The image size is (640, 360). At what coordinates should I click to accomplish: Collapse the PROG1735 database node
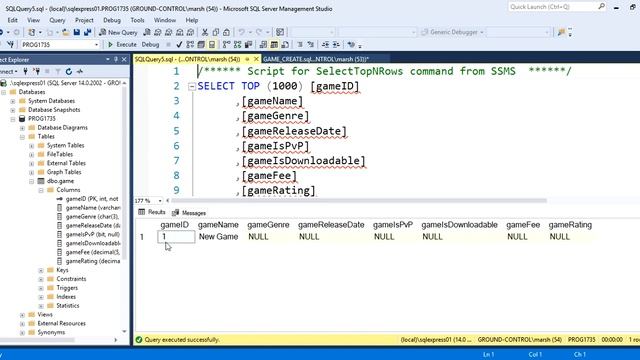click(13, 119)
